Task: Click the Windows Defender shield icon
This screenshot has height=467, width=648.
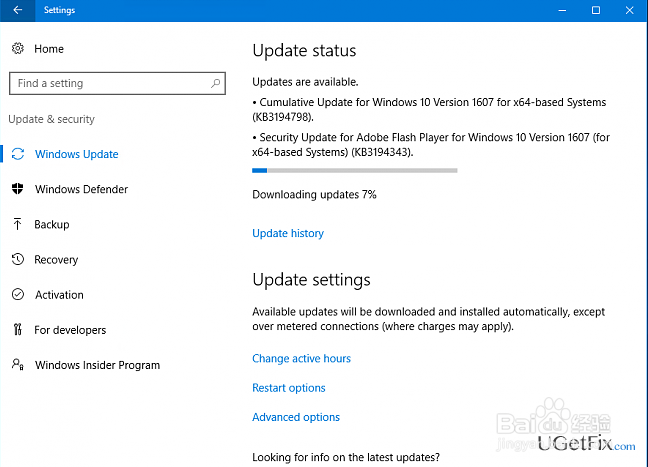Action: tap(17, 189)
